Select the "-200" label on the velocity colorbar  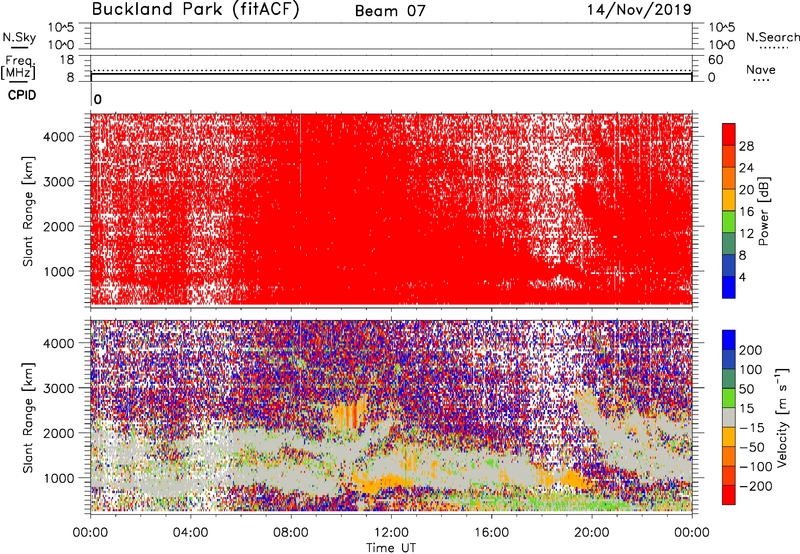[755, 486]
